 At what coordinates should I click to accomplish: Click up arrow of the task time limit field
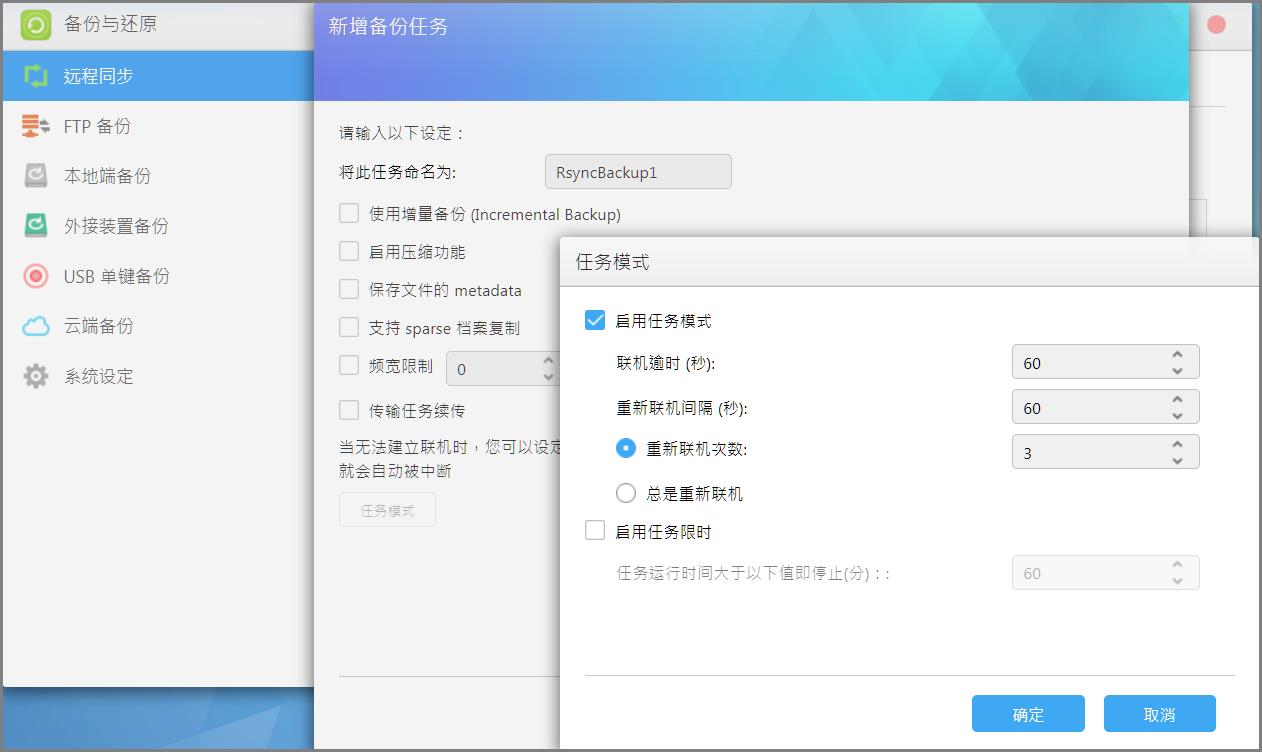1178,565
